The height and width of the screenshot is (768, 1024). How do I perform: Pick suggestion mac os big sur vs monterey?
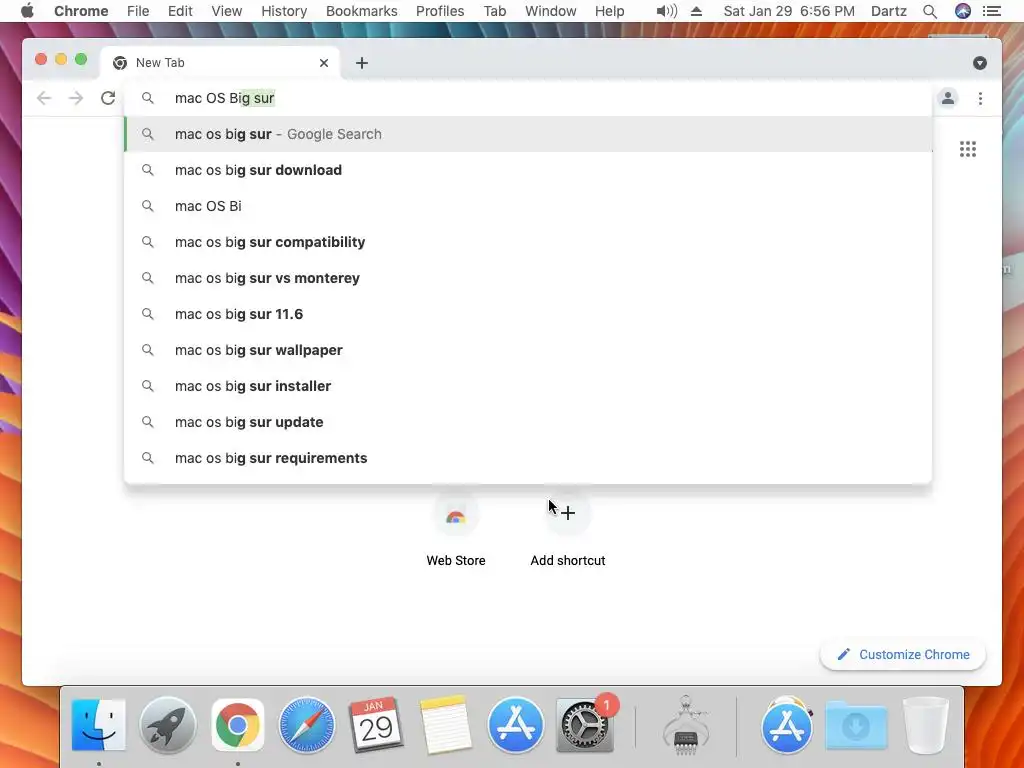click(x=528, y=278)
